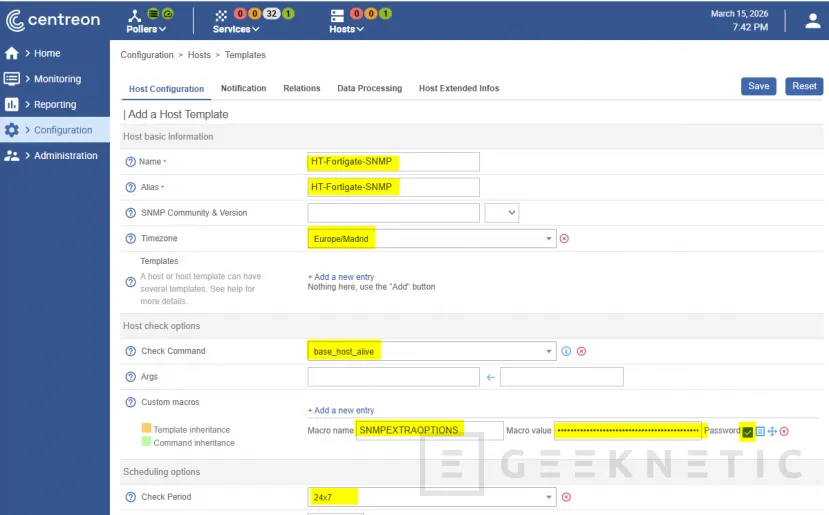Show help for SNMP Community & Version
This screenshot has height=515, width=829.
[x=131, y=213]
